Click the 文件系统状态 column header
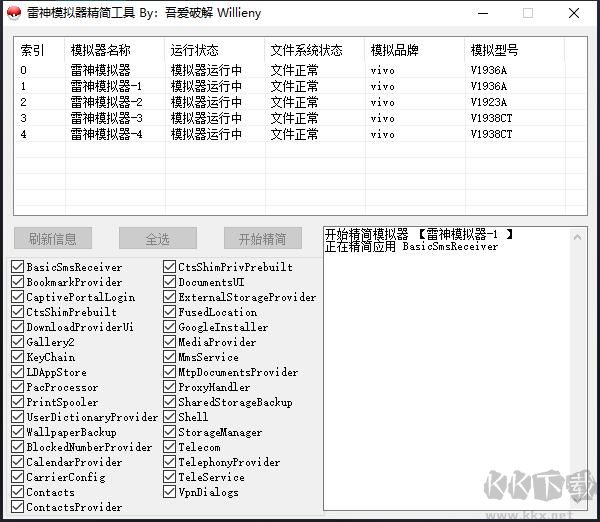The height and width of the screenshot is (522, 600). (x=315, y=50)
